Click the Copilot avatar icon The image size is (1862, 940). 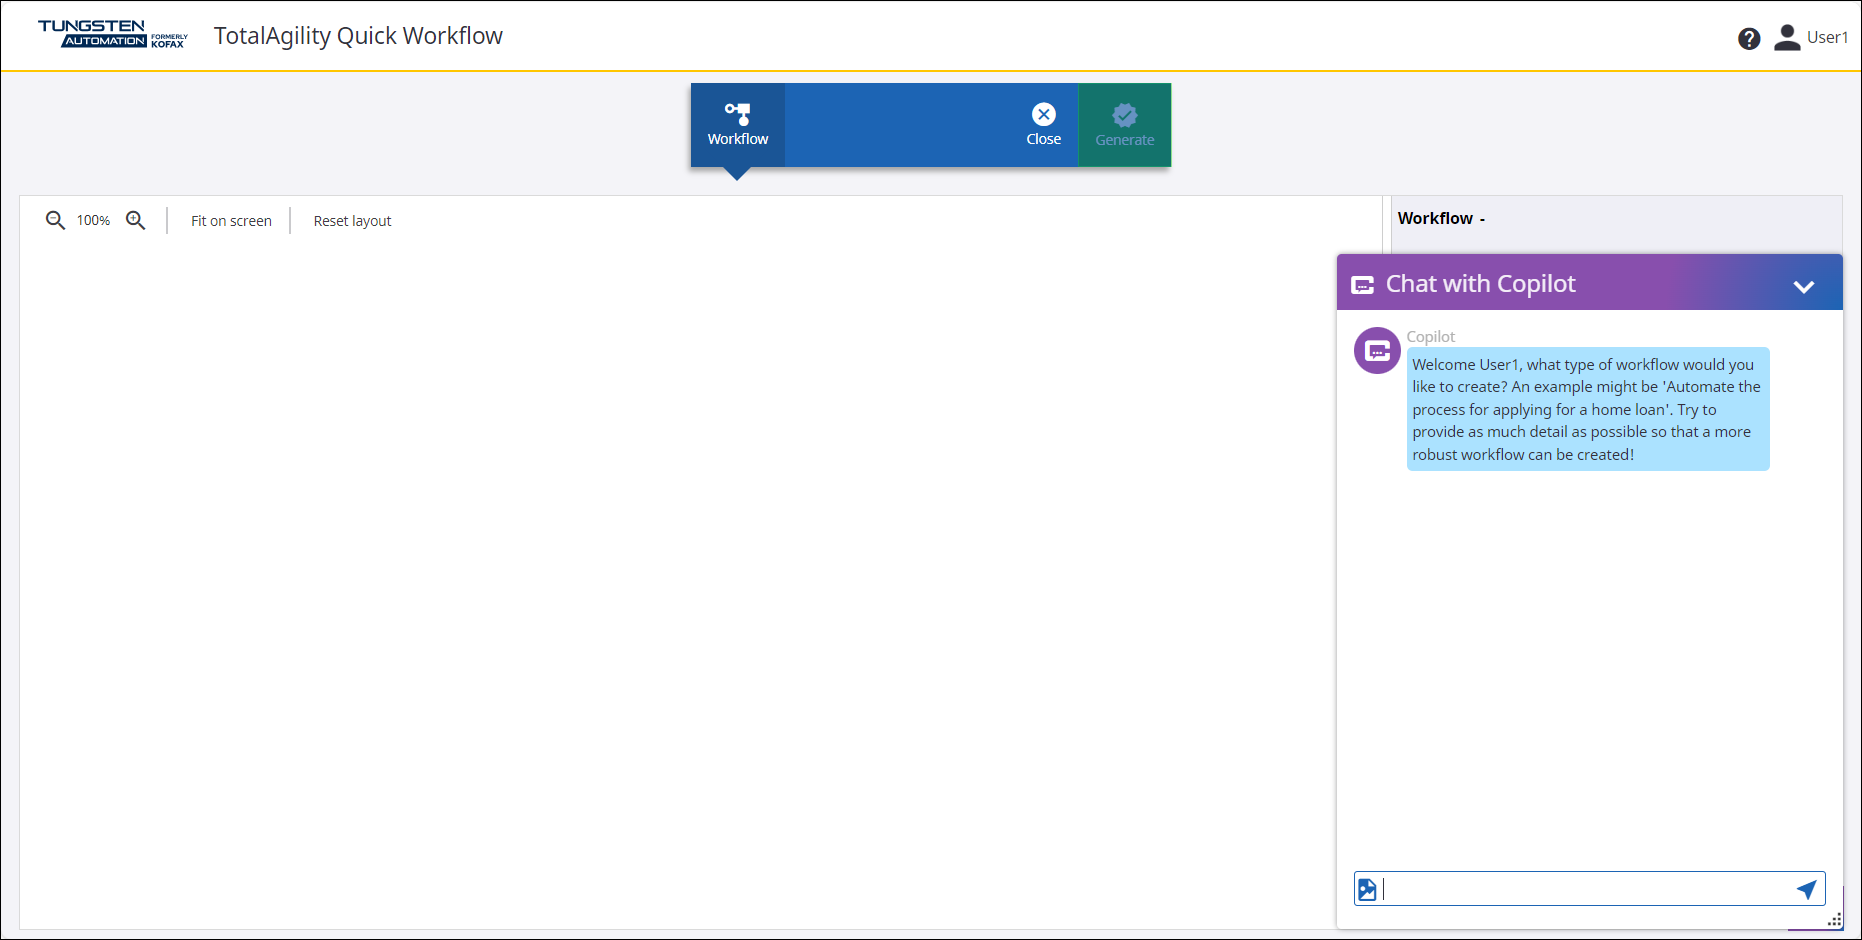[x=1377, y=351]
